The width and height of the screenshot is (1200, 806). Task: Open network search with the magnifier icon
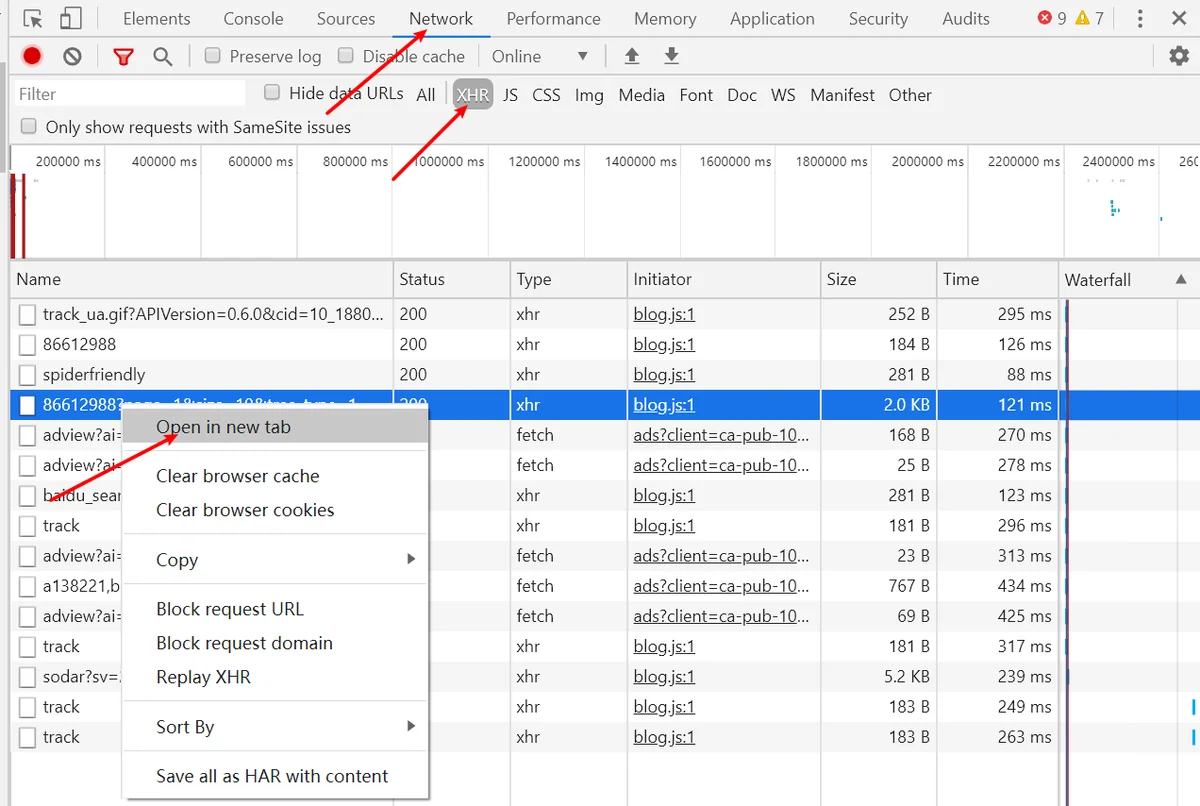(163, 57)
